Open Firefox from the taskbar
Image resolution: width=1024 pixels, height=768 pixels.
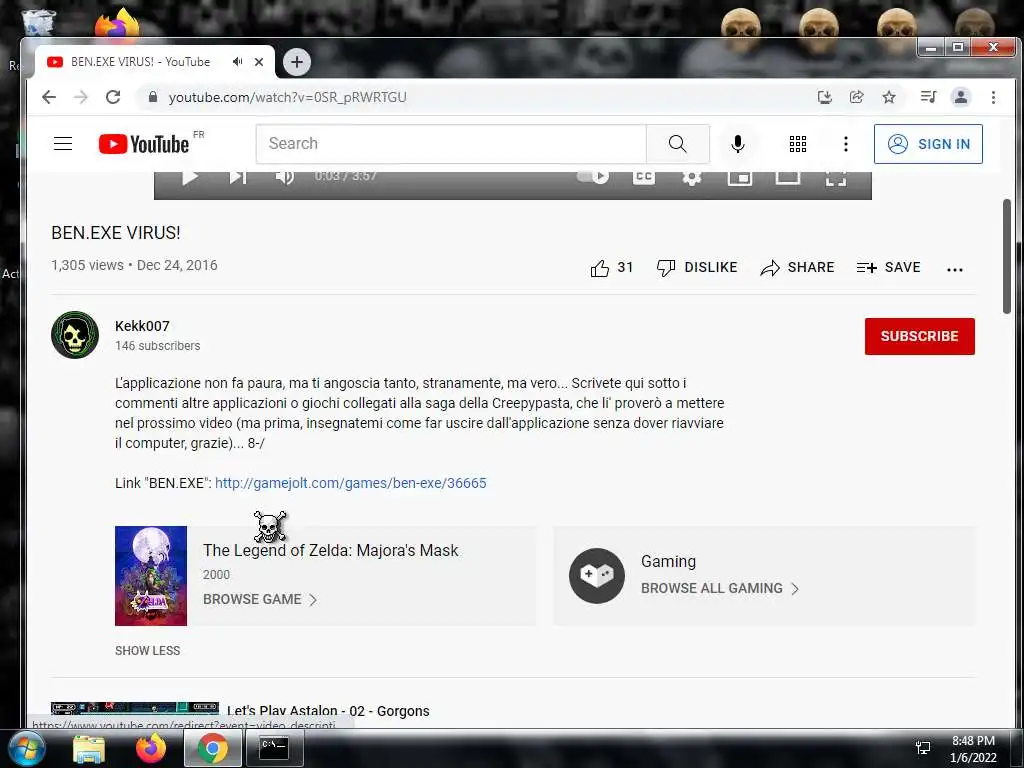(151, 748)
